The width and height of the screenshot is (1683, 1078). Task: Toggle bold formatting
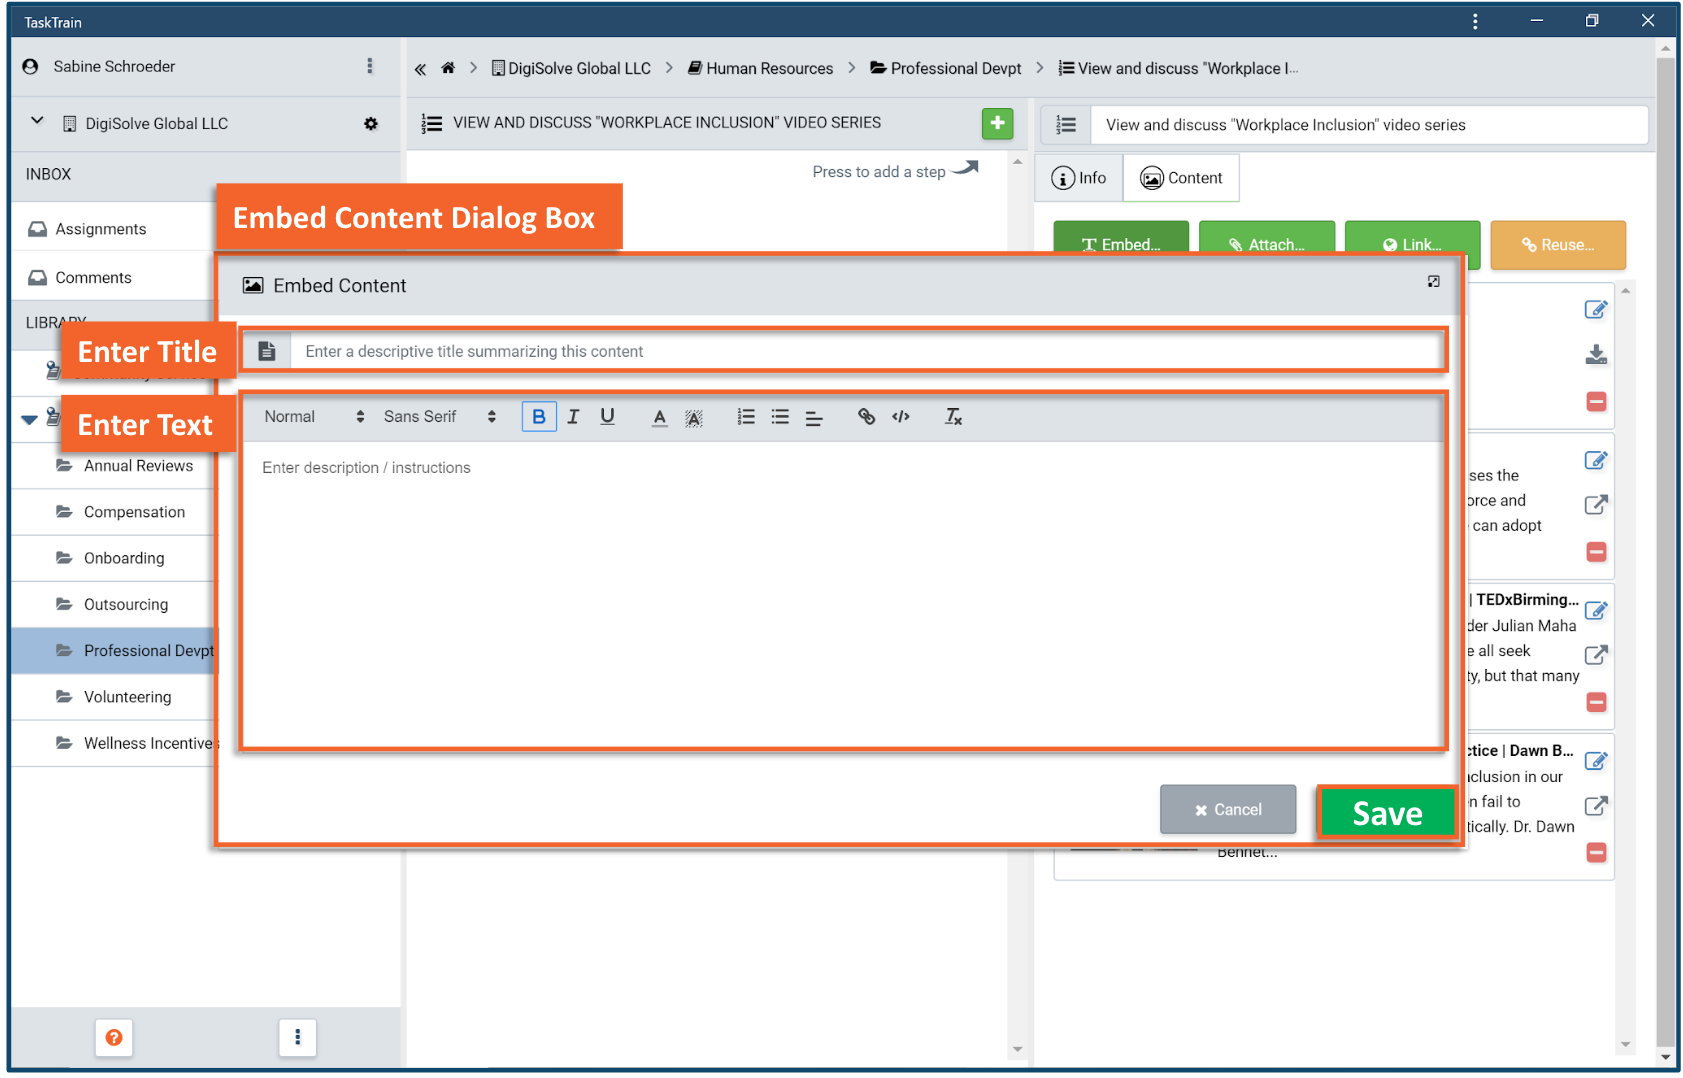point(539,417)
